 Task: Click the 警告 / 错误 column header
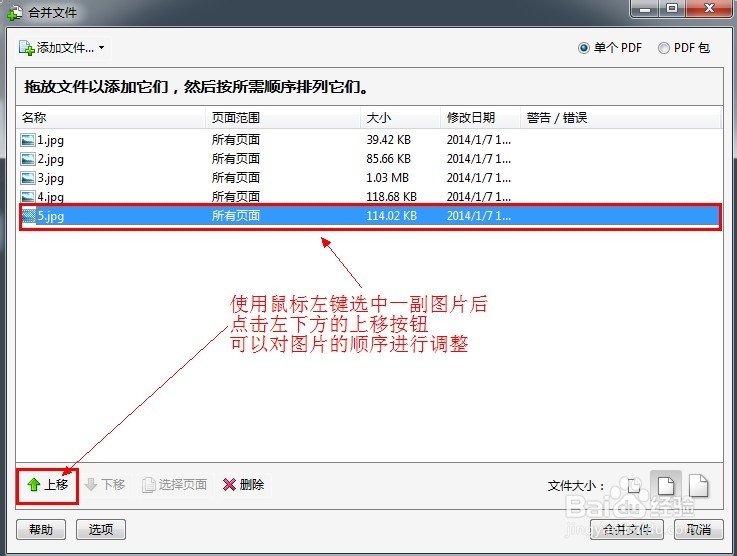point(620,117)
